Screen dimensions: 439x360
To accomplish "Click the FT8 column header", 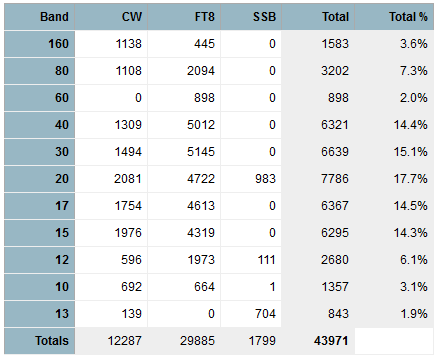I will (x=184, y=17).
